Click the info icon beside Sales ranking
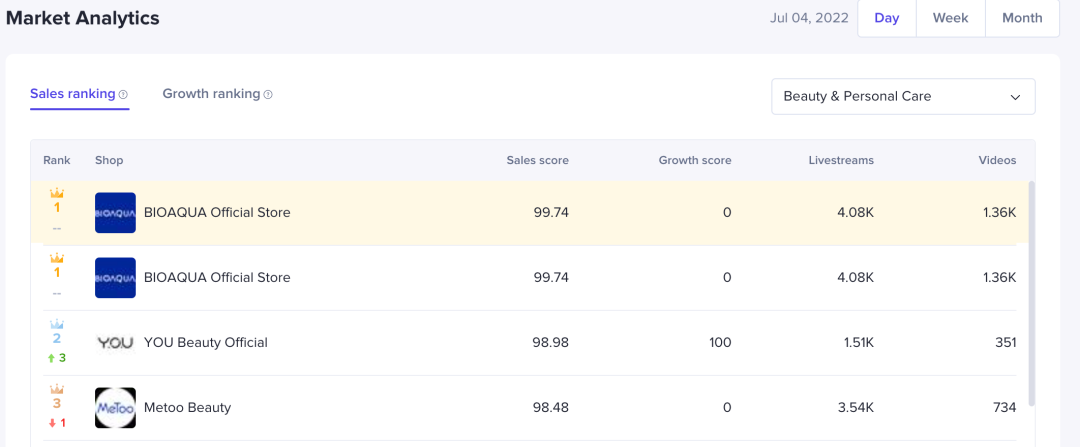Screen dimensions: 1080x447 point(123,95)
